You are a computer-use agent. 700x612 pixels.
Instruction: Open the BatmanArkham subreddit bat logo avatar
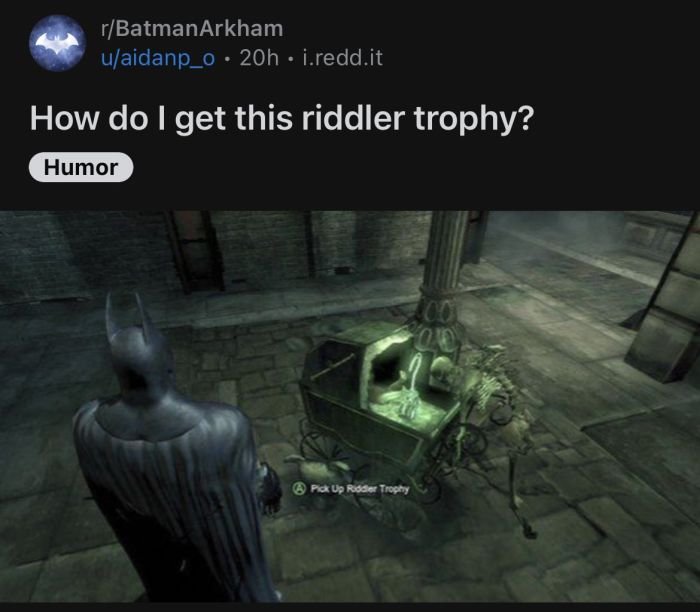pos(58,43)
